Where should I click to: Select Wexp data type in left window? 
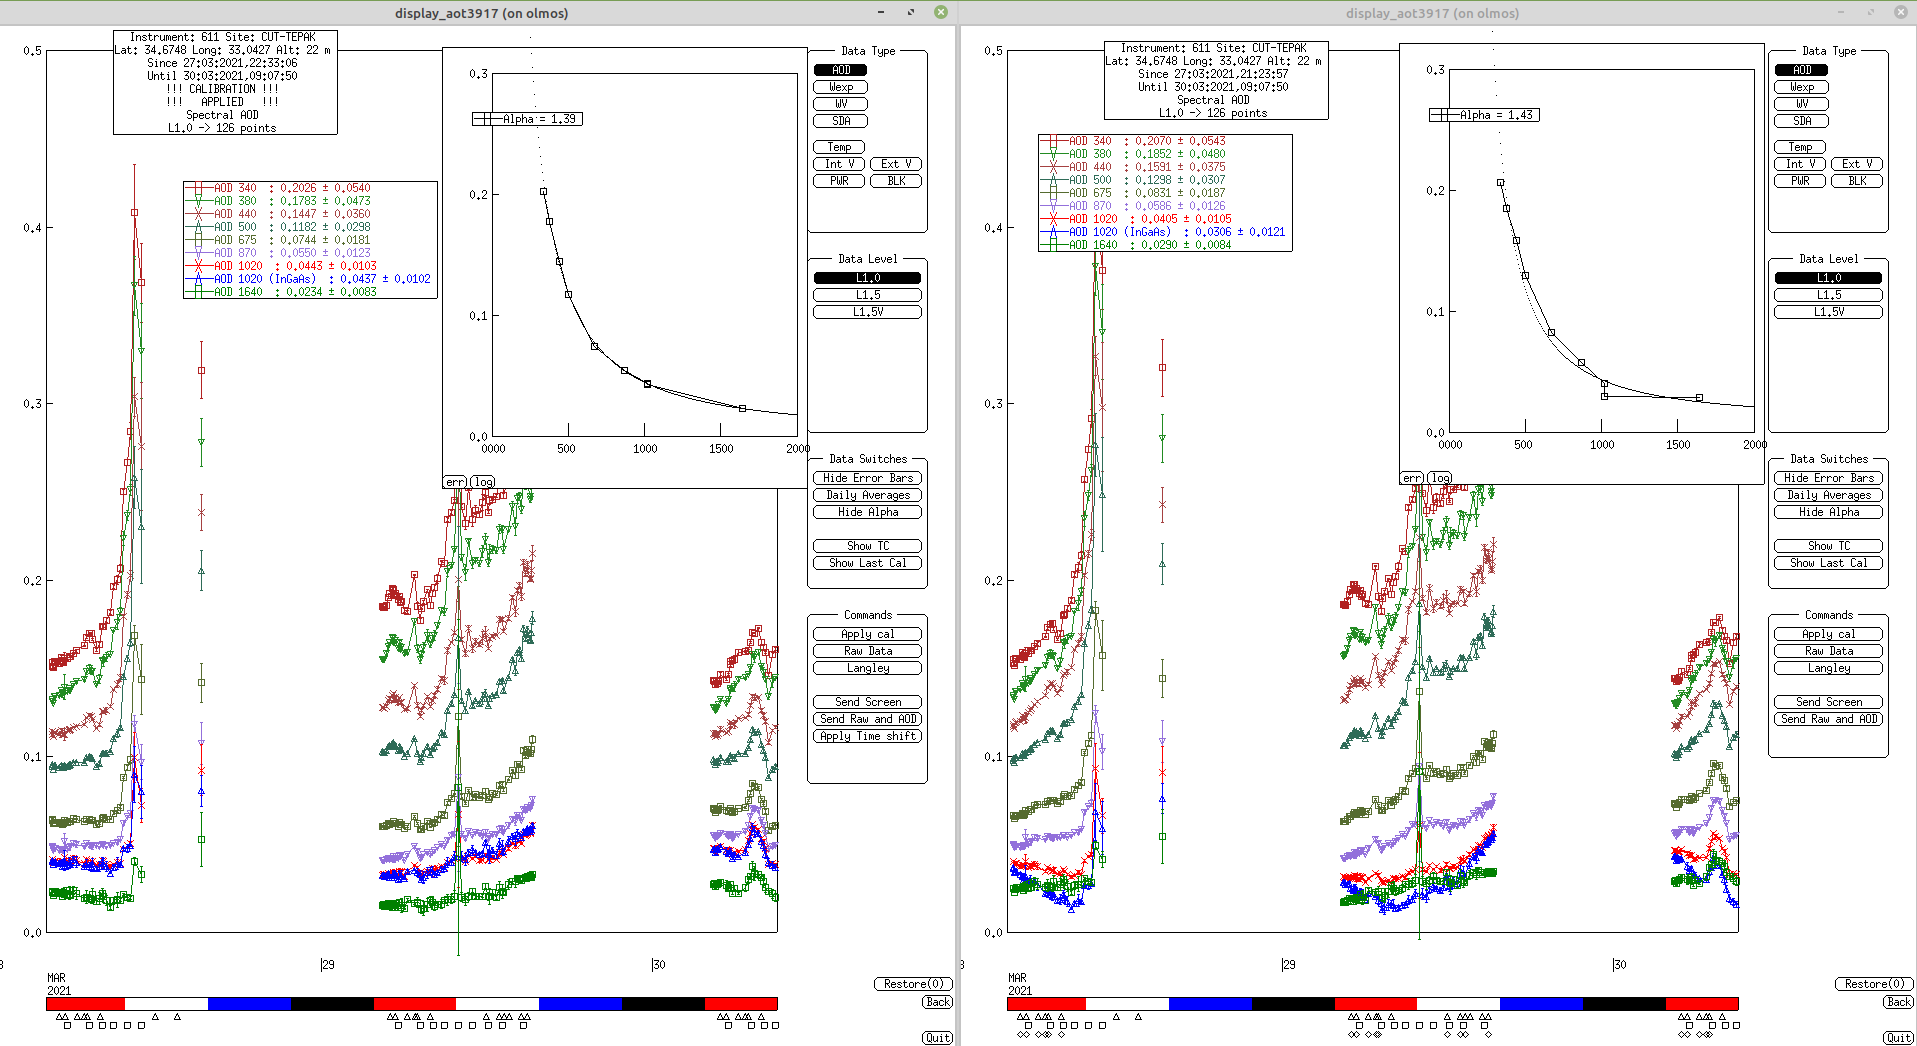click(x=840, y=87)
